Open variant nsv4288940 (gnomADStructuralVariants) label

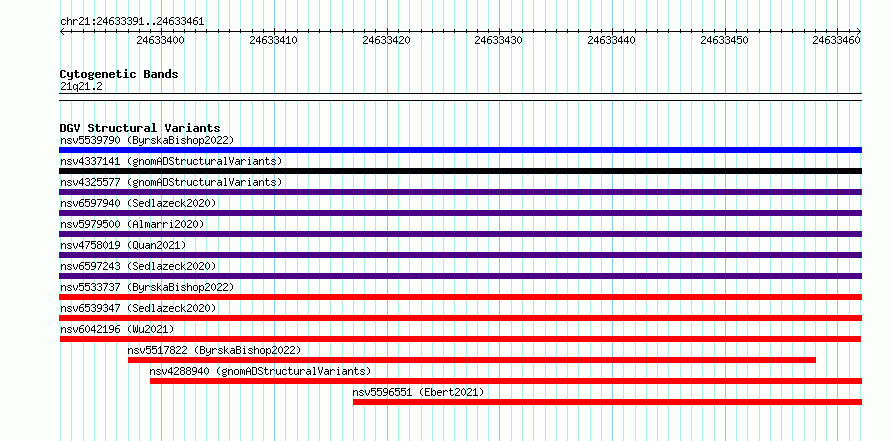click(260, 371)
